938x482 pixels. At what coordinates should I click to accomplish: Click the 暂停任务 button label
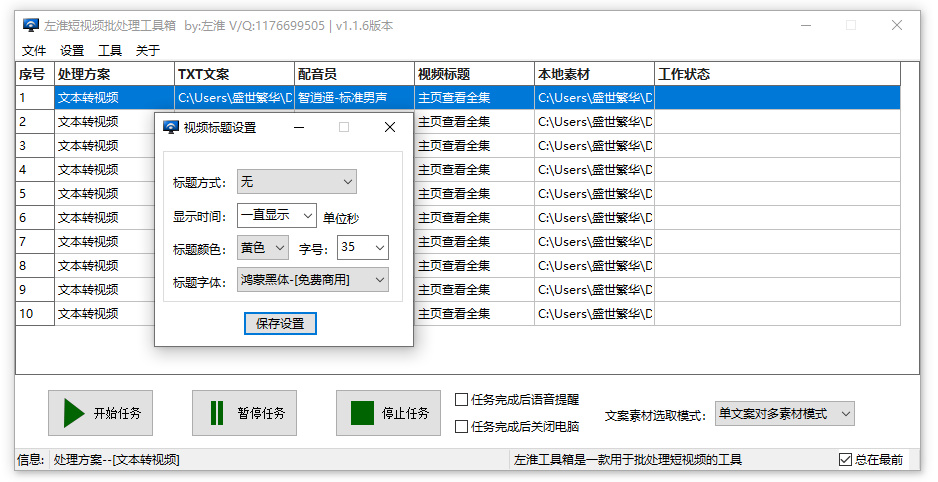tap(261, 413)
